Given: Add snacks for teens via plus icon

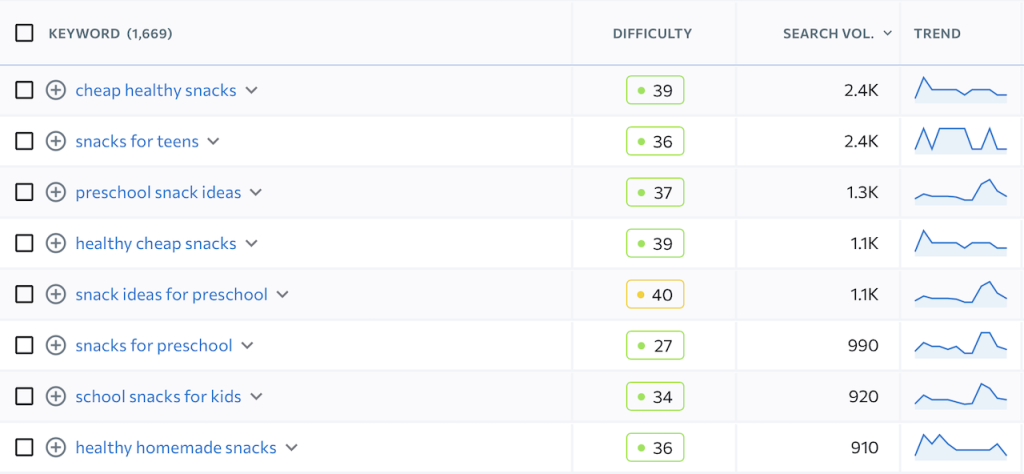Looking at the screenshot, I should [x=56, y=141].
